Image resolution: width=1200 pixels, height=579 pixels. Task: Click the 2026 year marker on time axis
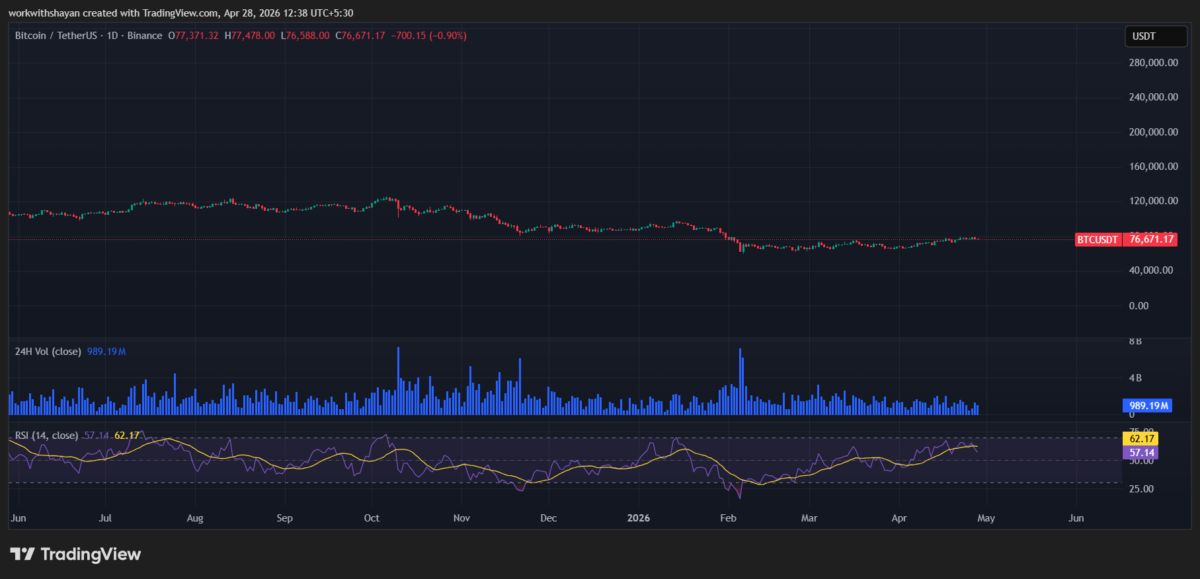pos(640,519)
